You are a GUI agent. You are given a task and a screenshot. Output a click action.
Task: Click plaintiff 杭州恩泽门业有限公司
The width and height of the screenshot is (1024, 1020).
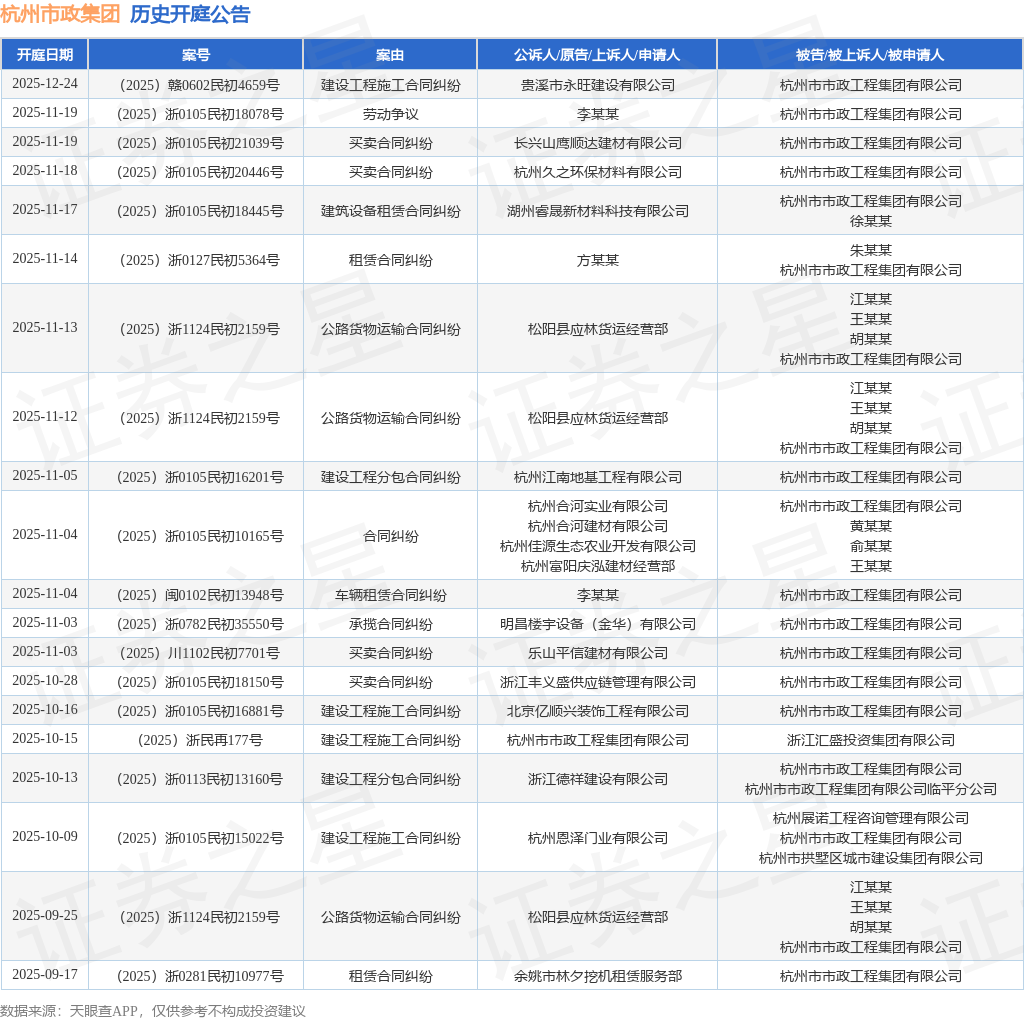point(598,838)
